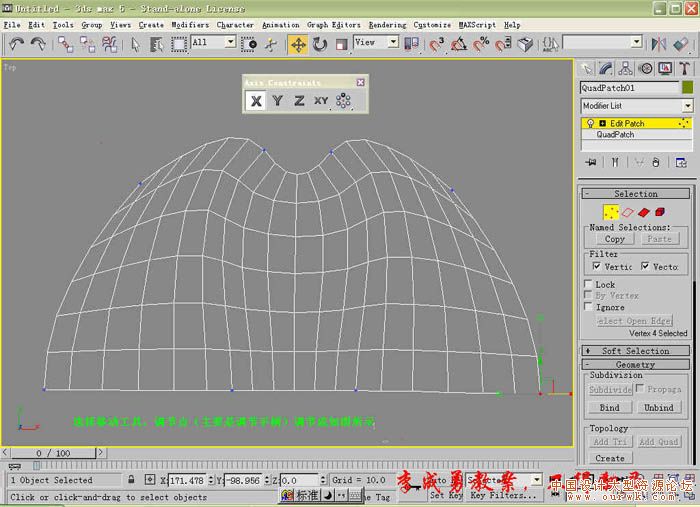
Task: Select Element sub-object level icon
Action: pos(660,212)
